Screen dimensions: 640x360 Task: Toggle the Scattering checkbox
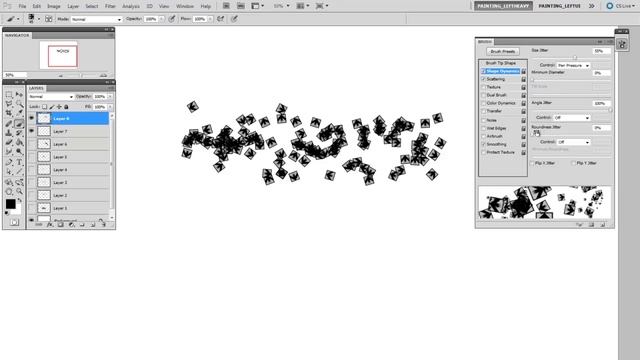tap(484, 79)
